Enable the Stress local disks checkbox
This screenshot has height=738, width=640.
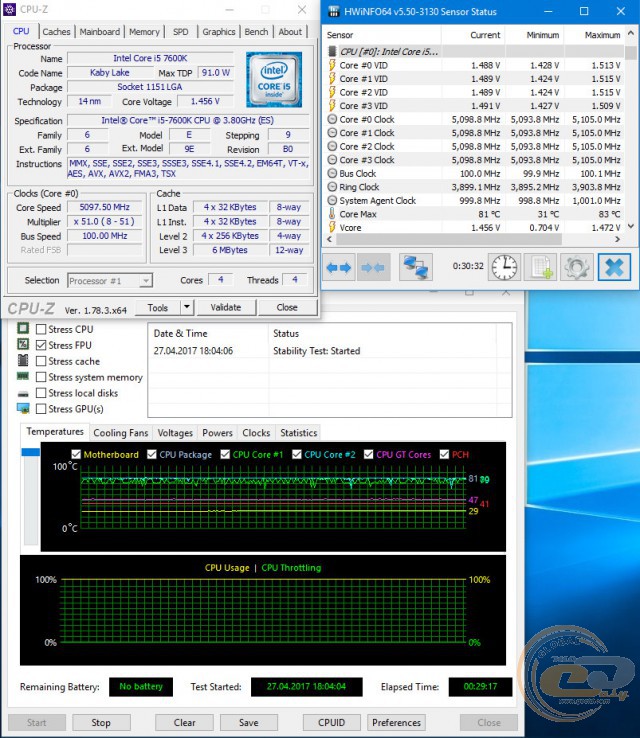click(41, 393)
